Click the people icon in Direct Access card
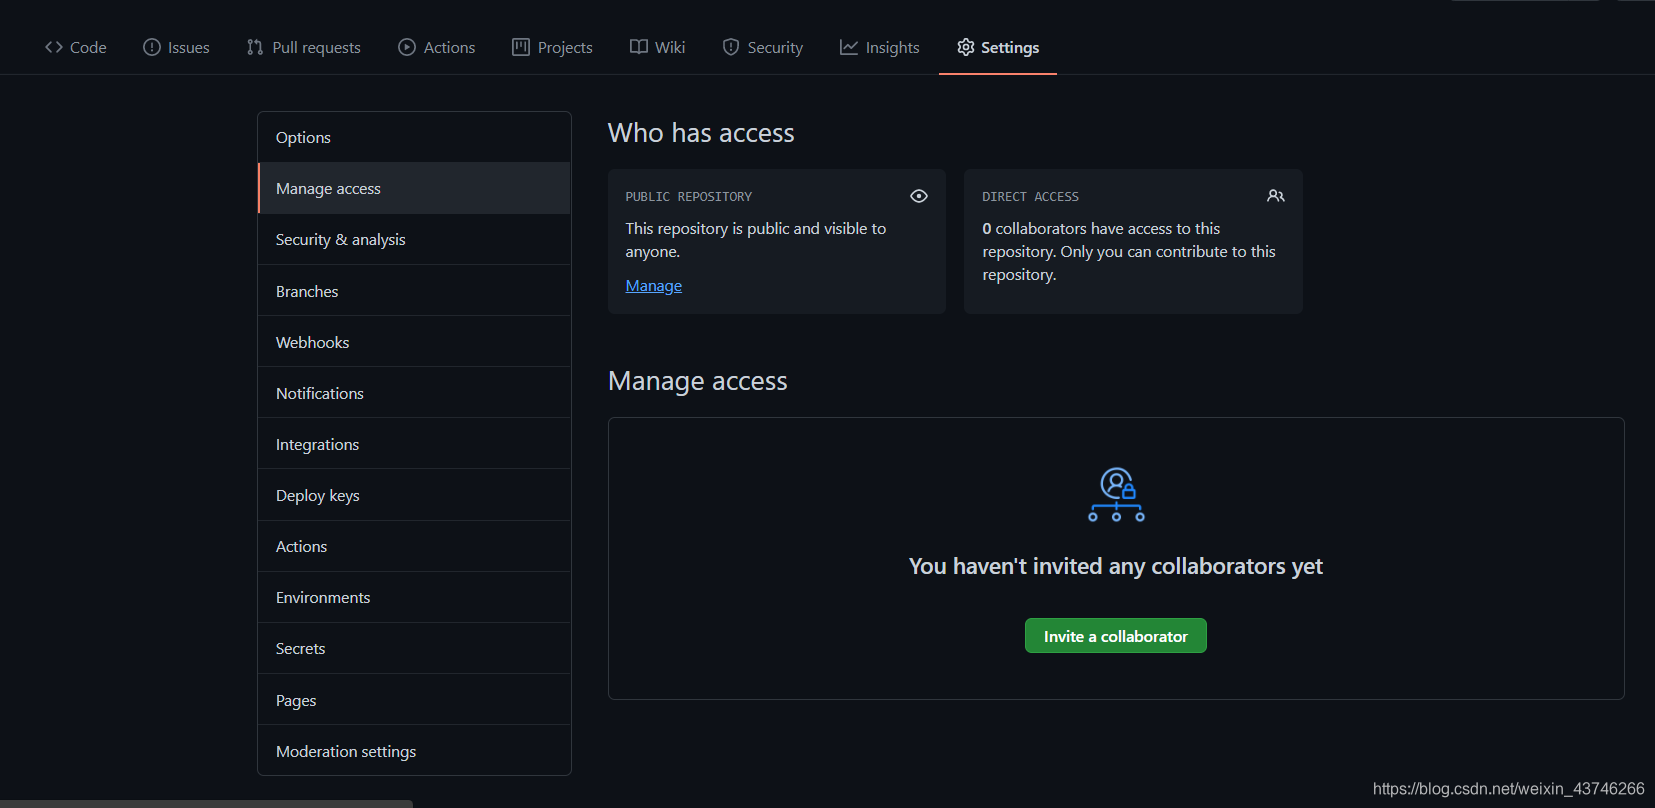This screenshot has height=808, width=1655. point(1276,196)
